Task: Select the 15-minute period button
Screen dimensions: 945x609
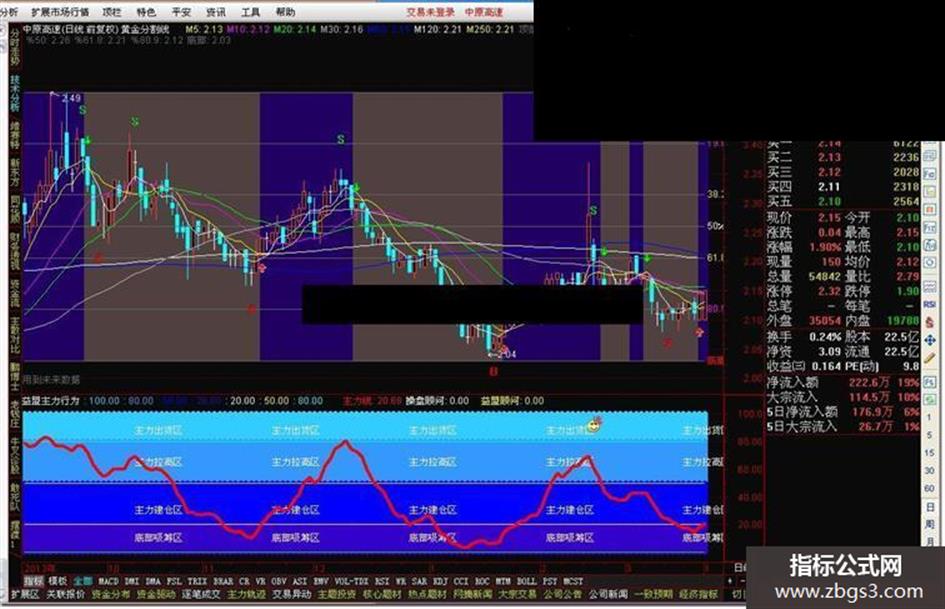Action: [x=930, y=453]
